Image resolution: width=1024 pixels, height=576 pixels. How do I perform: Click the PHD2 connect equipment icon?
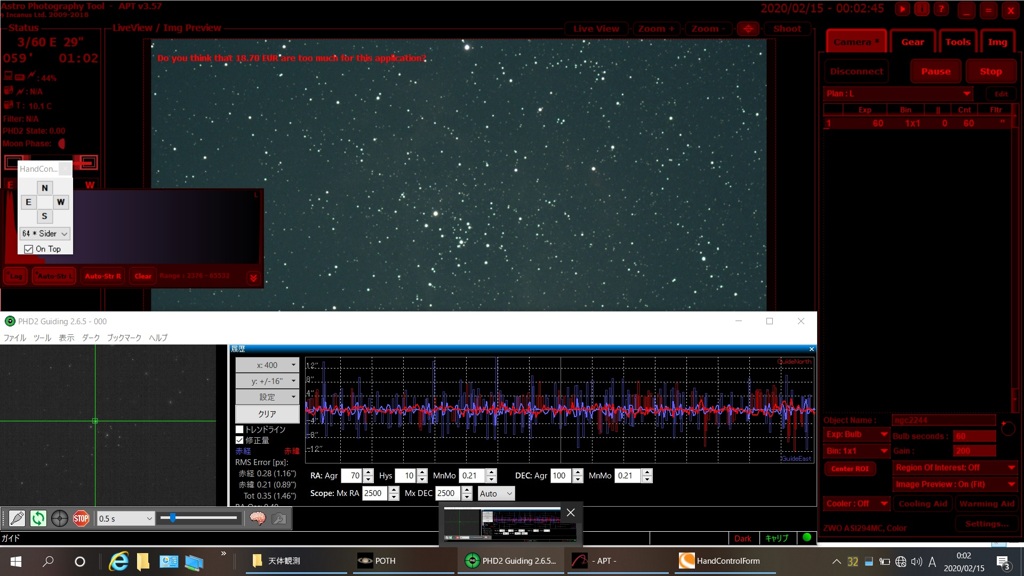point(17,518)
